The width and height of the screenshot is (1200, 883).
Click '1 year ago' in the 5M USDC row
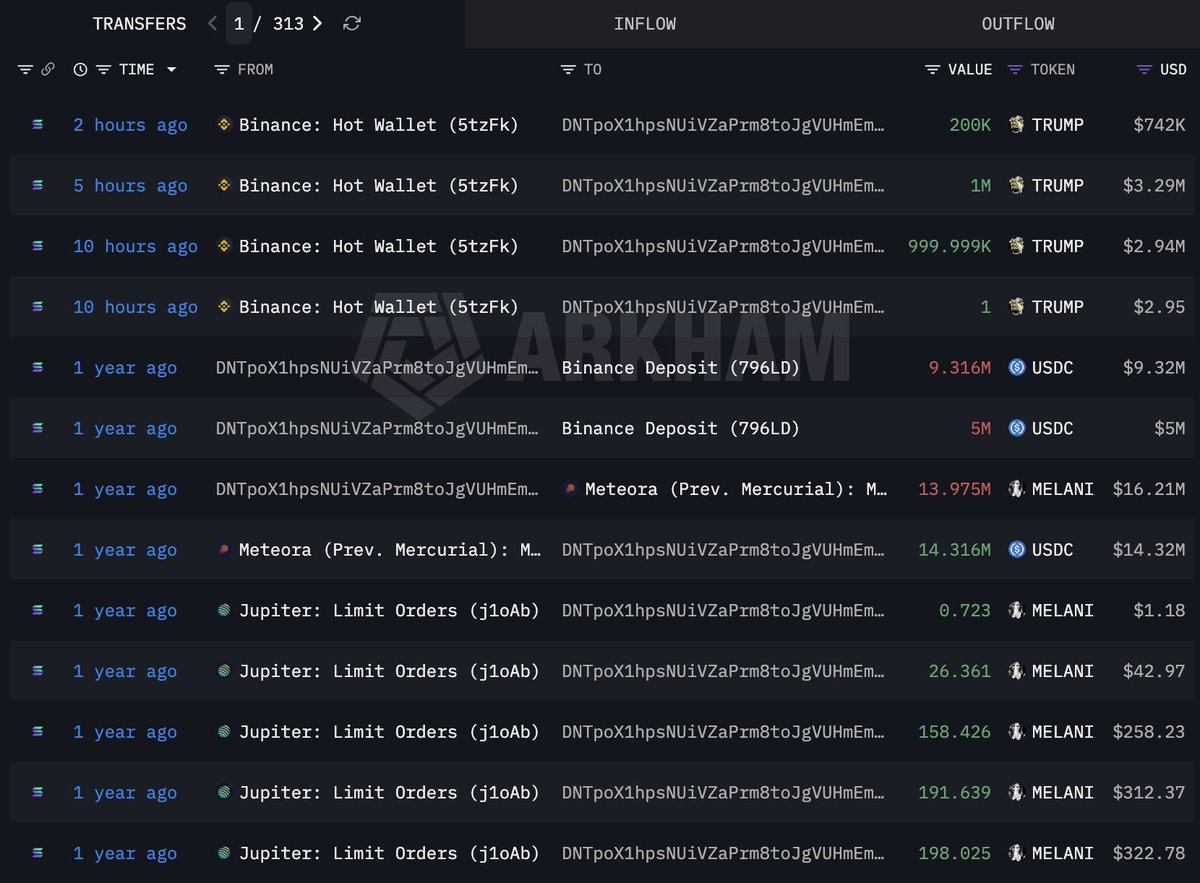[125, 428]
